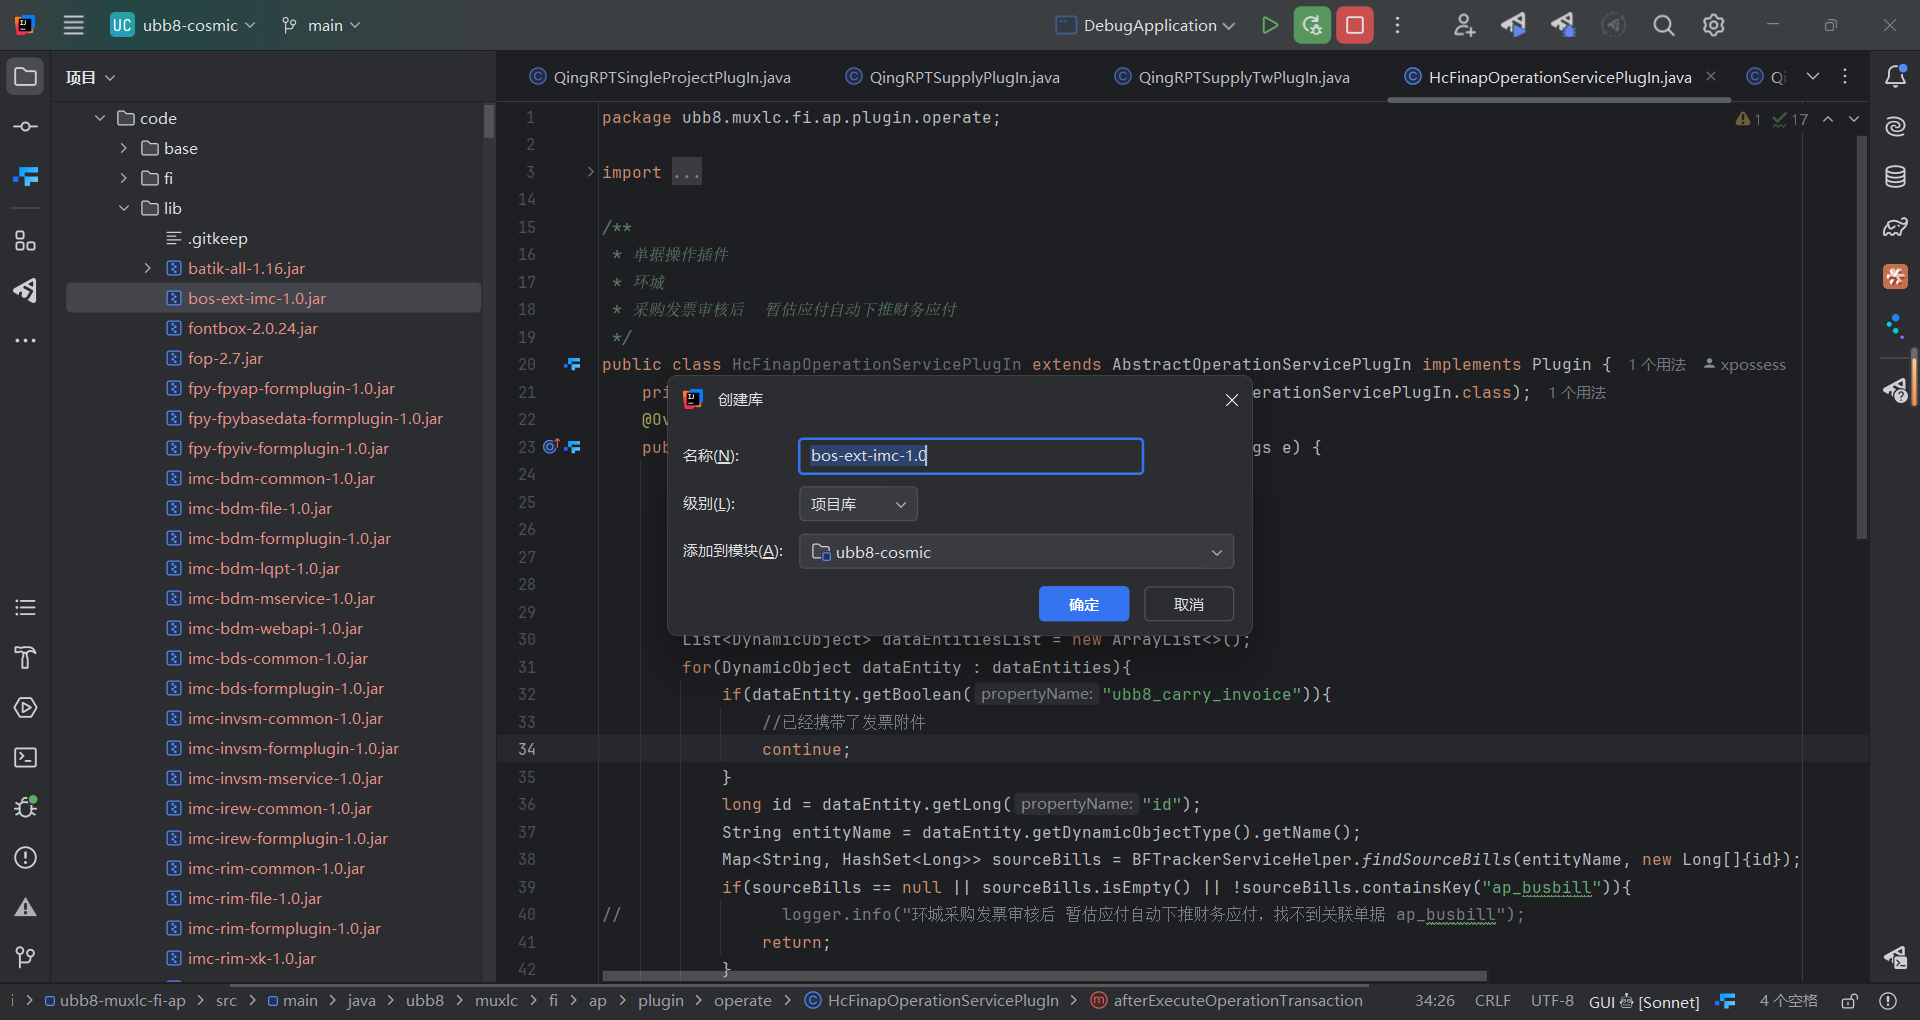Close HcFinapOperationServicePlugIn.java tab

pos(1711,76)
